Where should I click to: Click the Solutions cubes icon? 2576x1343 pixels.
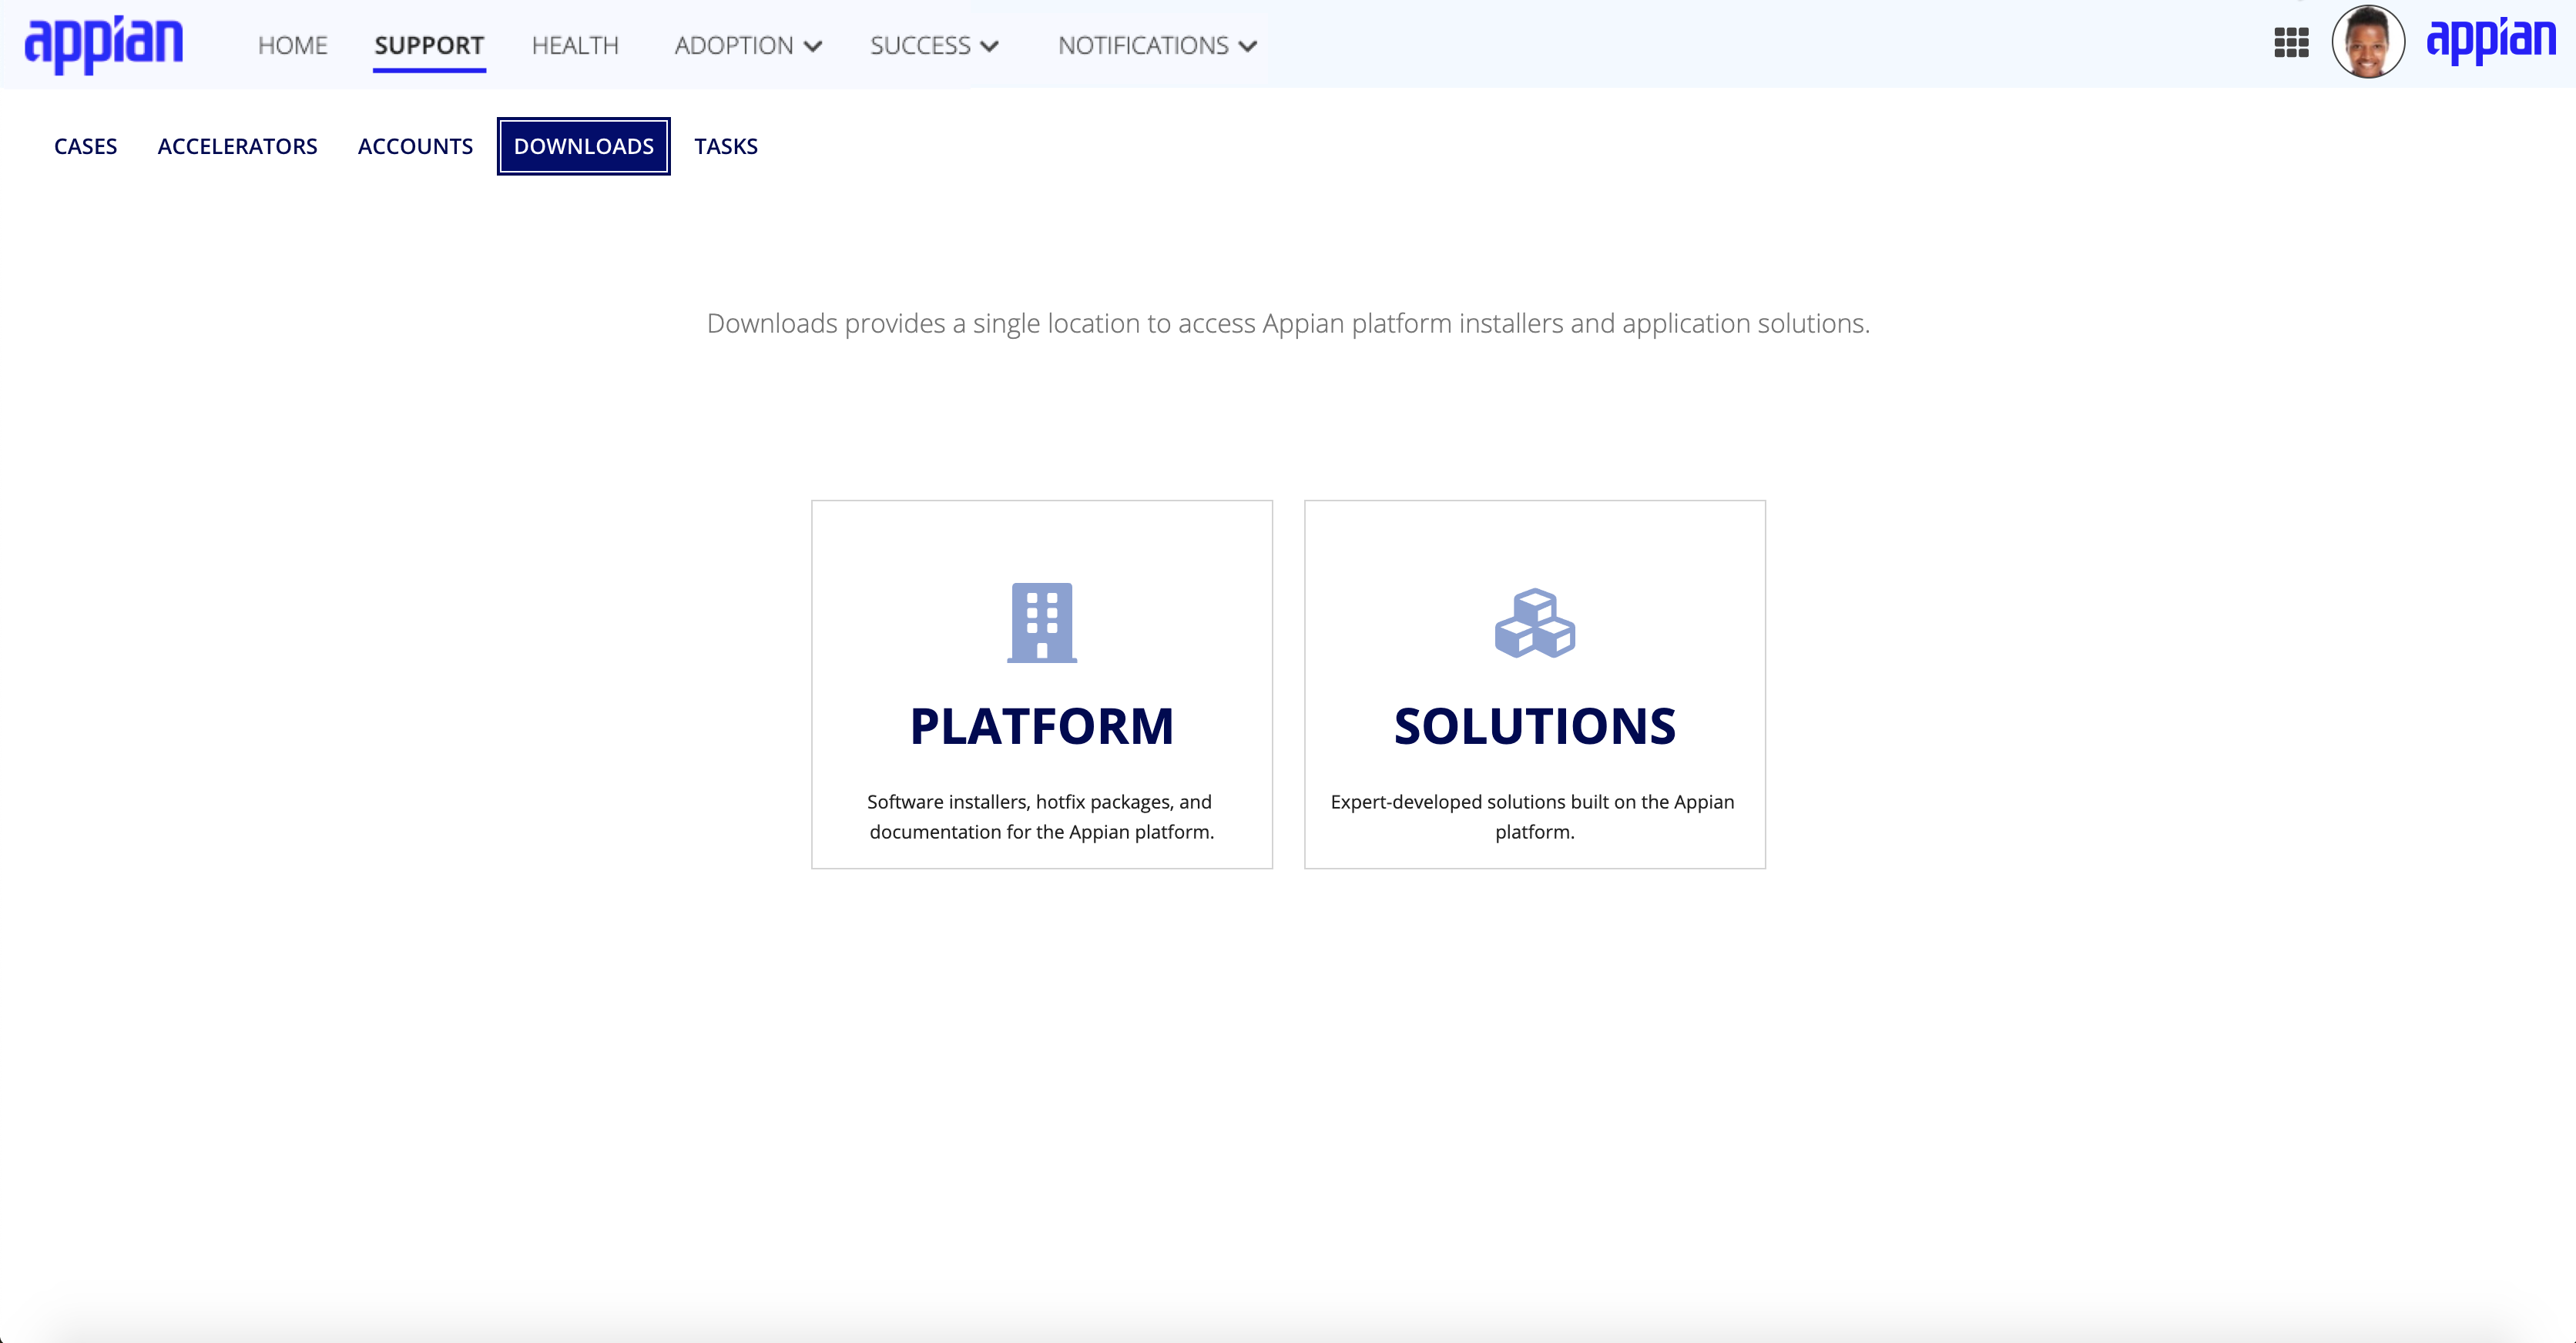click(x=1535, y=623)
